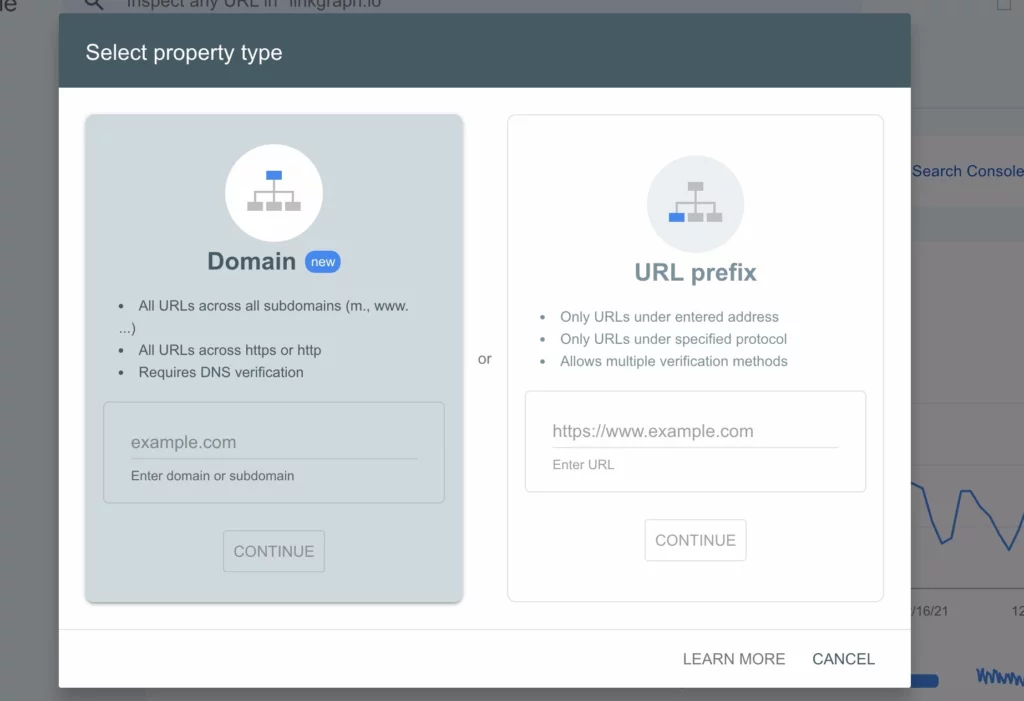The width and height of the screenshot is (1024, 701).
Task: Click the search magnifier icon behind dialog
Action: tap(94, 4)
